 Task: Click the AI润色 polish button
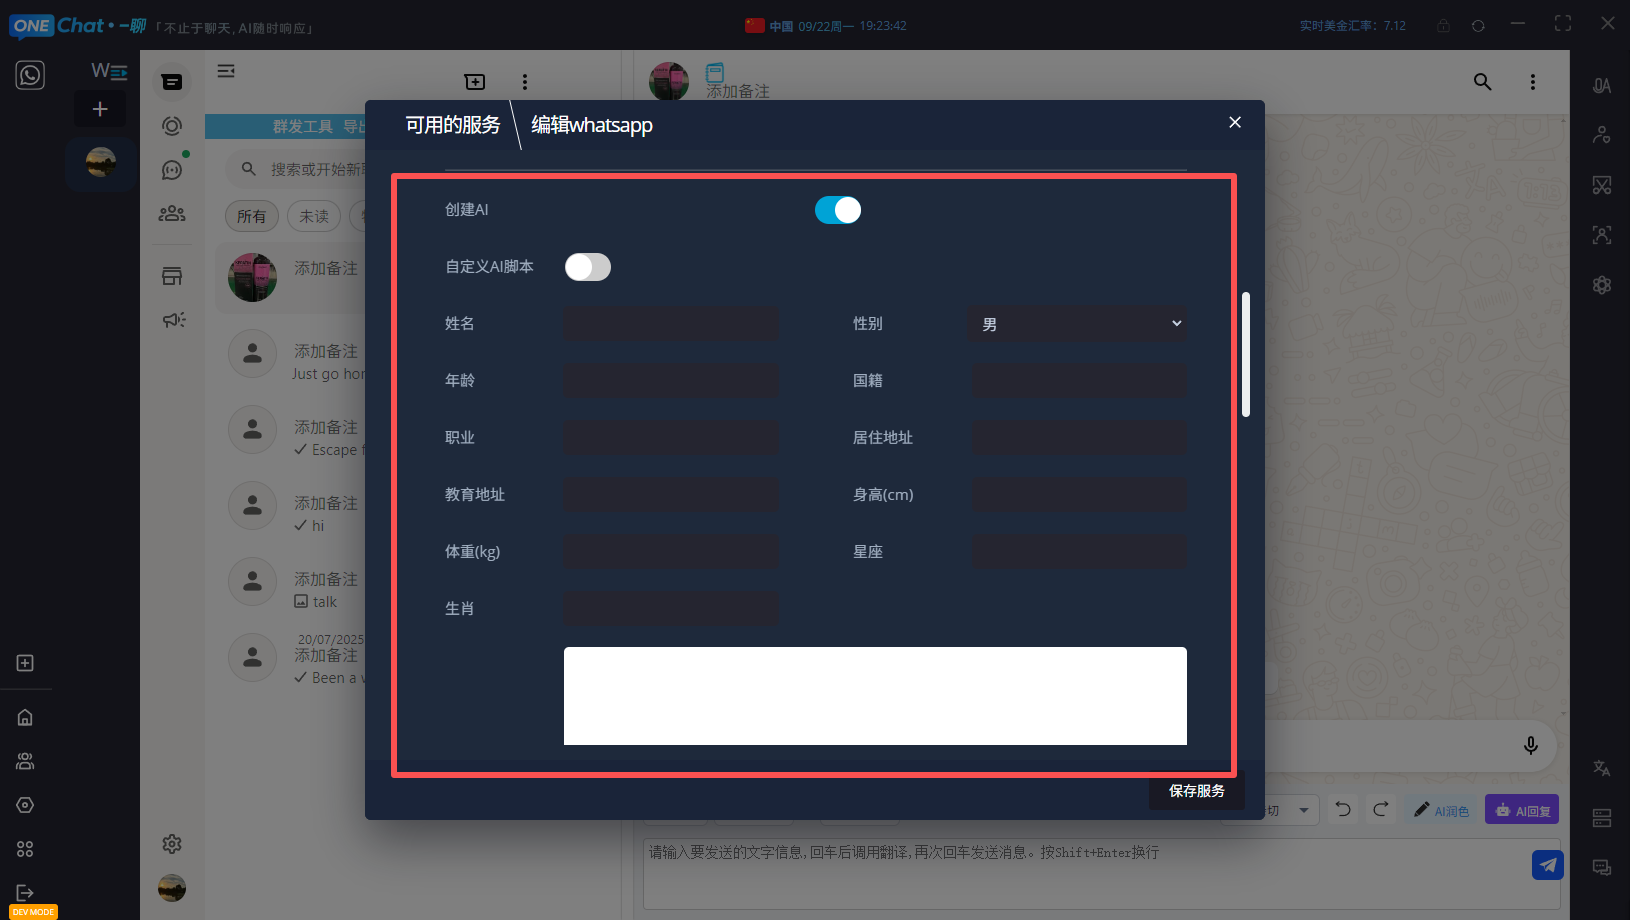click(1441, 810)
